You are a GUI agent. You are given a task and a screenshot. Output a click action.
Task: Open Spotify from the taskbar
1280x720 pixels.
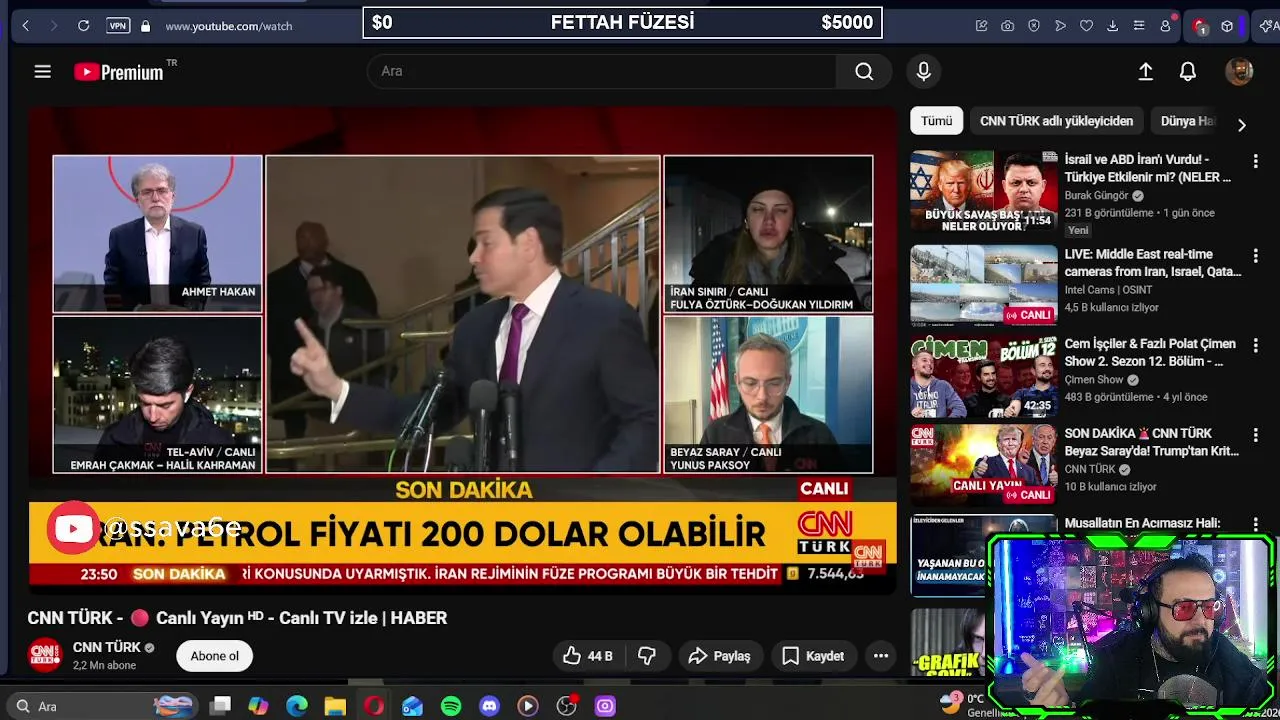(451, 706)
